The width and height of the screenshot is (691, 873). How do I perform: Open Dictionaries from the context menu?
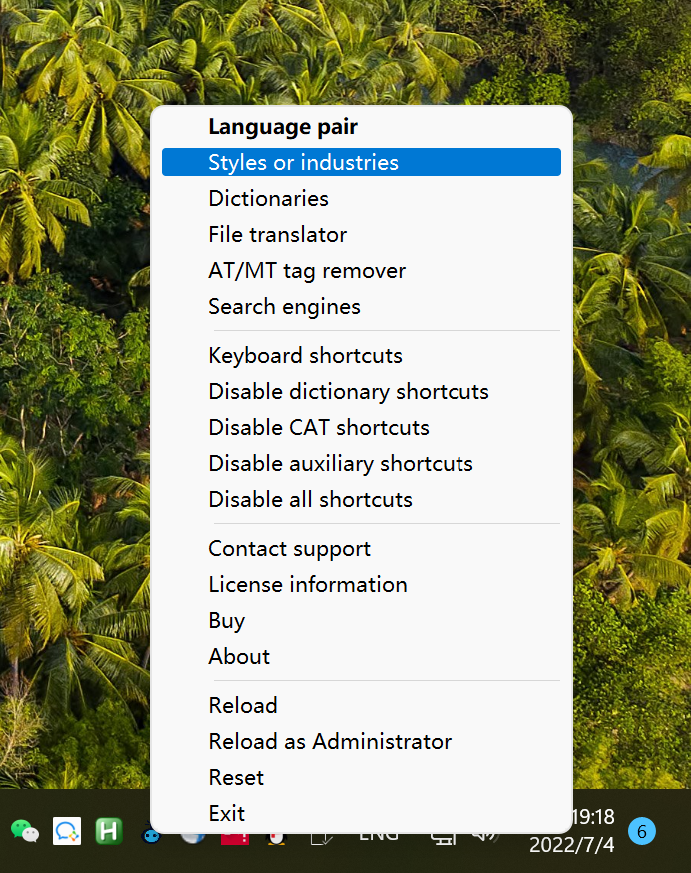[x=268, y=199]
